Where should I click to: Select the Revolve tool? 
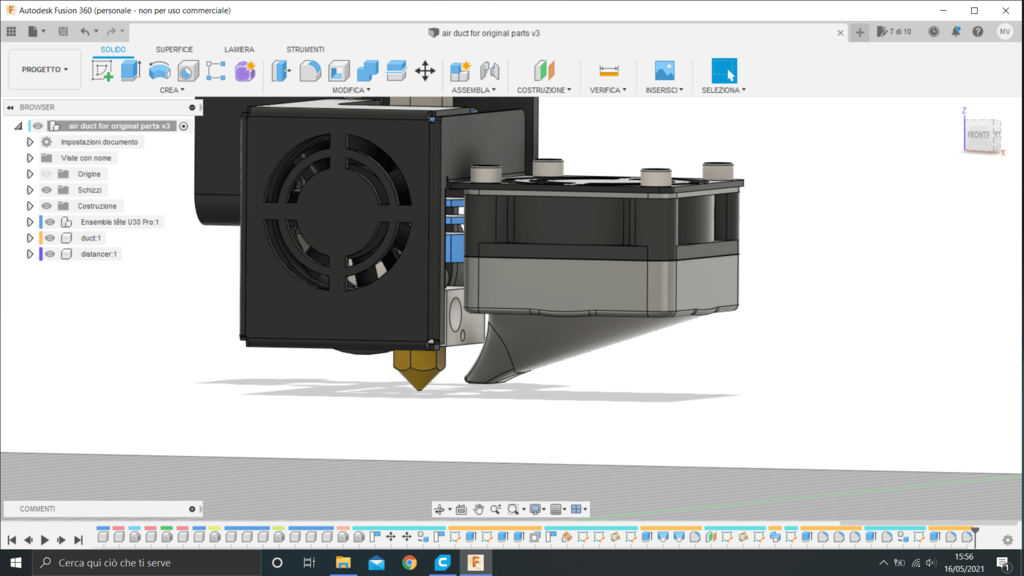click(159, 71)
